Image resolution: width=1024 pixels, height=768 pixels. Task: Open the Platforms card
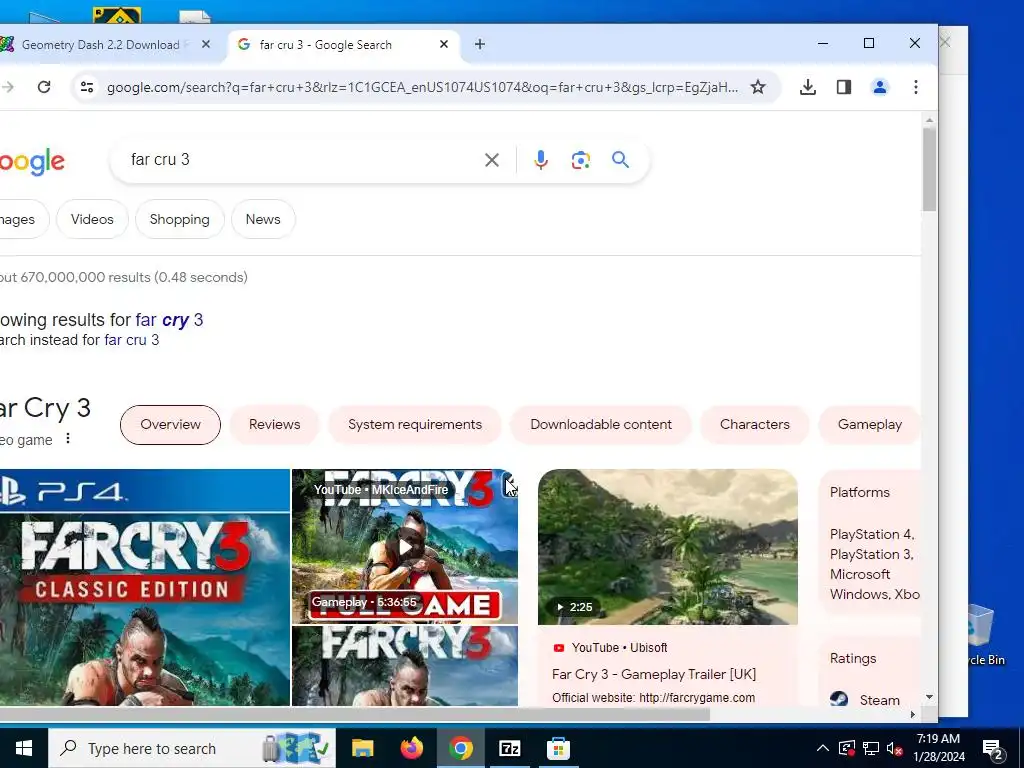869,542
